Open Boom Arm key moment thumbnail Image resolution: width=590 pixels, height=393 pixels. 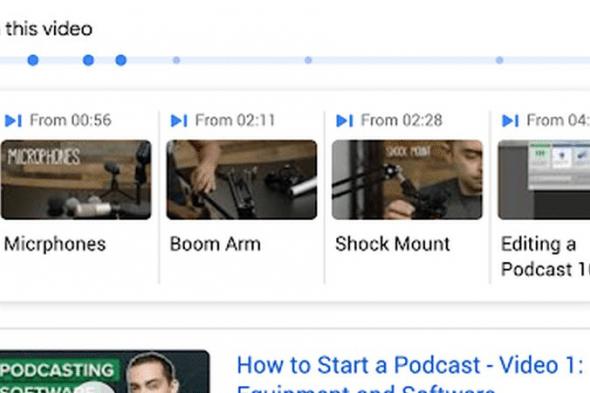click(x=242, y=180)
